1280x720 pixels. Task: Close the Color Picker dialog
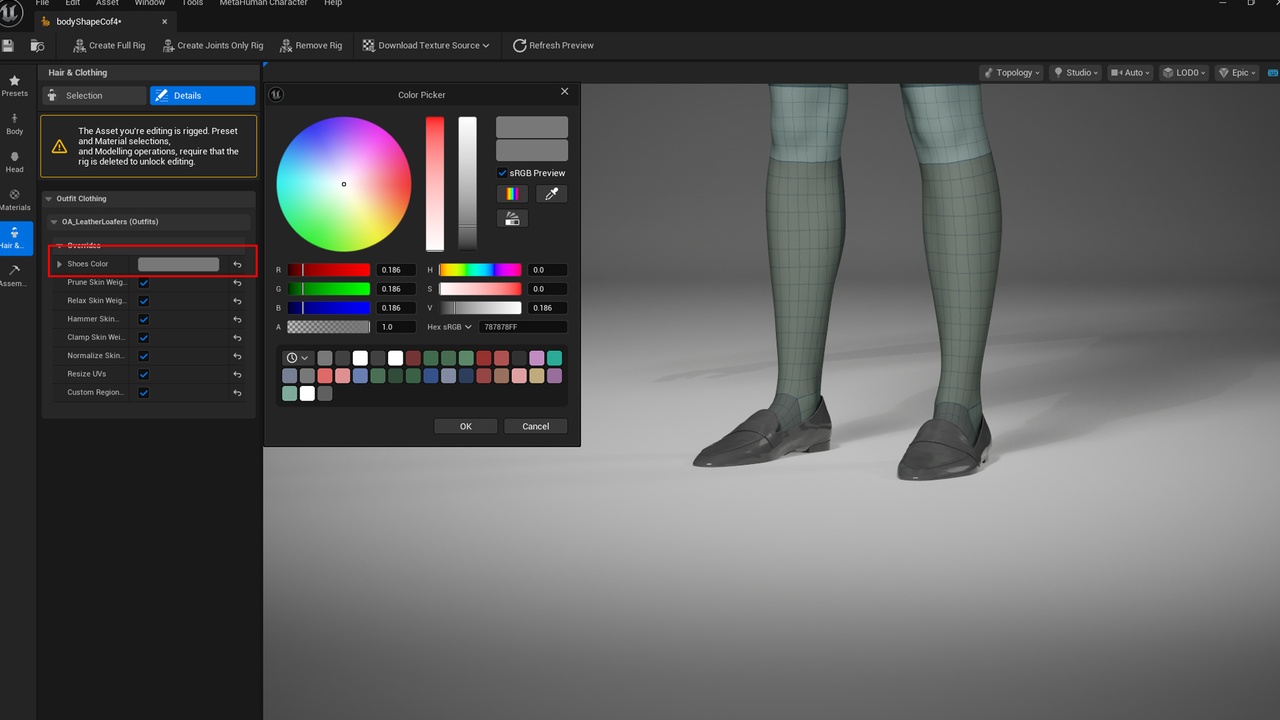tap(564, 92)
